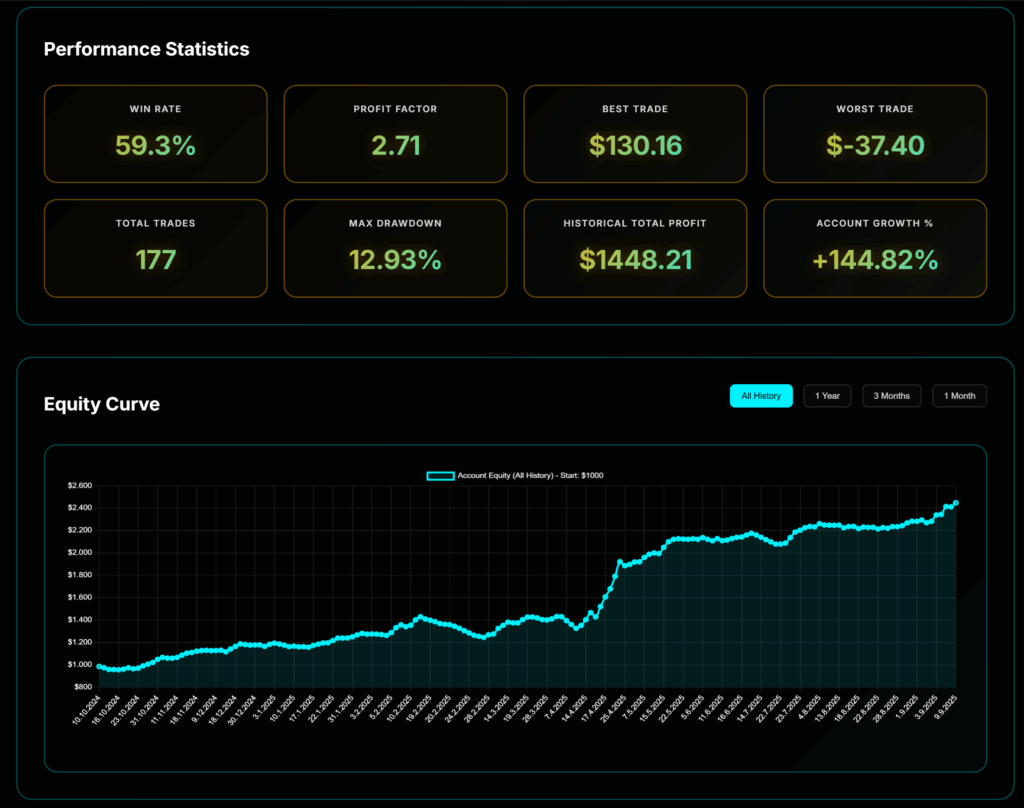Switch to the 1 Month range
The height and width of the screenshot is (808, 1024).
click(x=959, y=396)
